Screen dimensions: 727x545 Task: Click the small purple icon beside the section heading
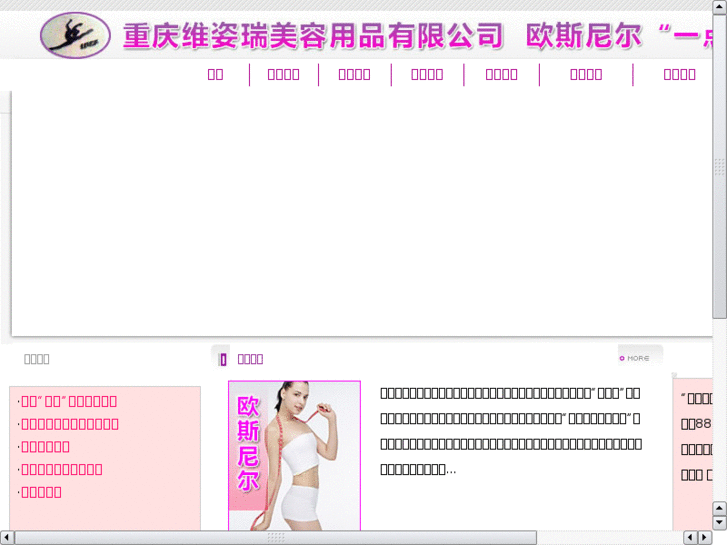point(223,359)
